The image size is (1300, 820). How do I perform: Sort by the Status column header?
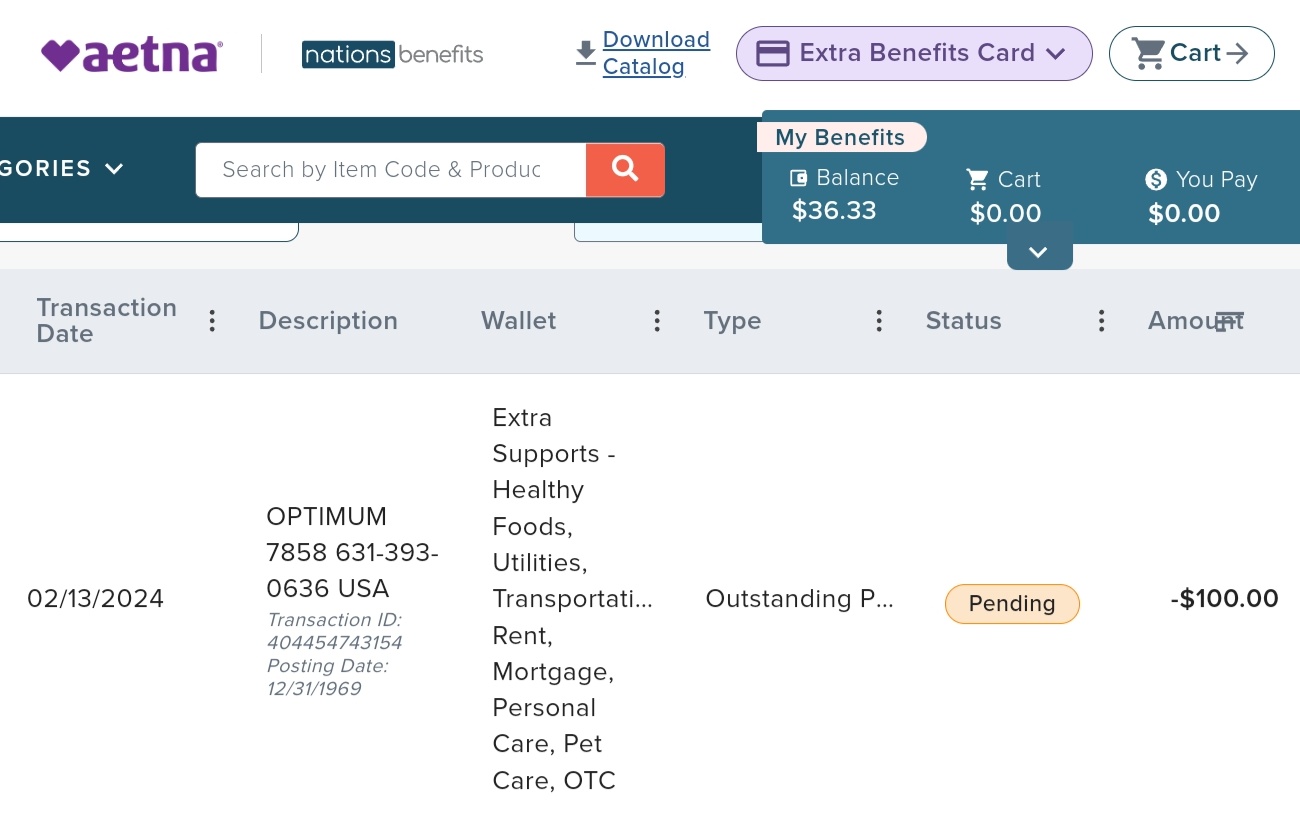[963, 321]
